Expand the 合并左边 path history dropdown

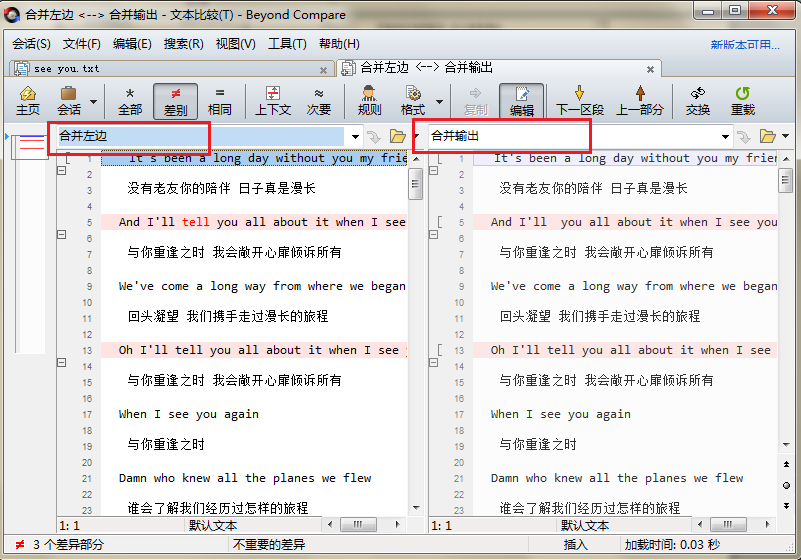point(355,136)
